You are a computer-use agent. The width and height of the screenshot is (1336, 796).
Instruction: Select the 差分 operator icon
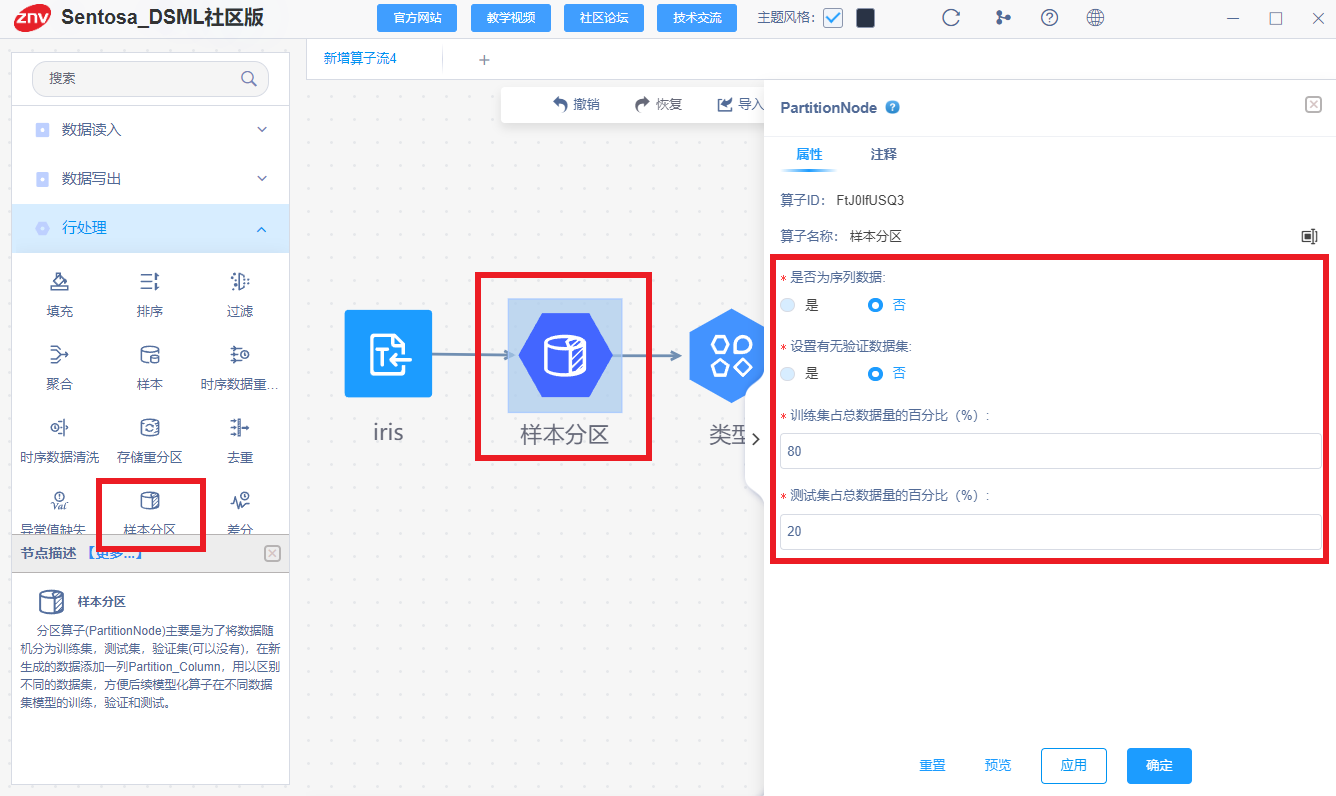[239, 501]
